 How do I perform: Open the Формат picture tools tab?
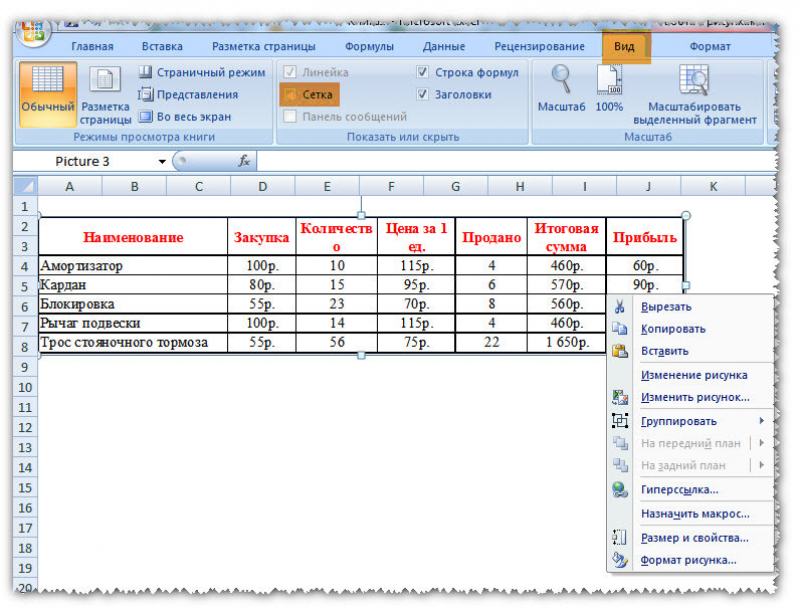pos(710,46)
